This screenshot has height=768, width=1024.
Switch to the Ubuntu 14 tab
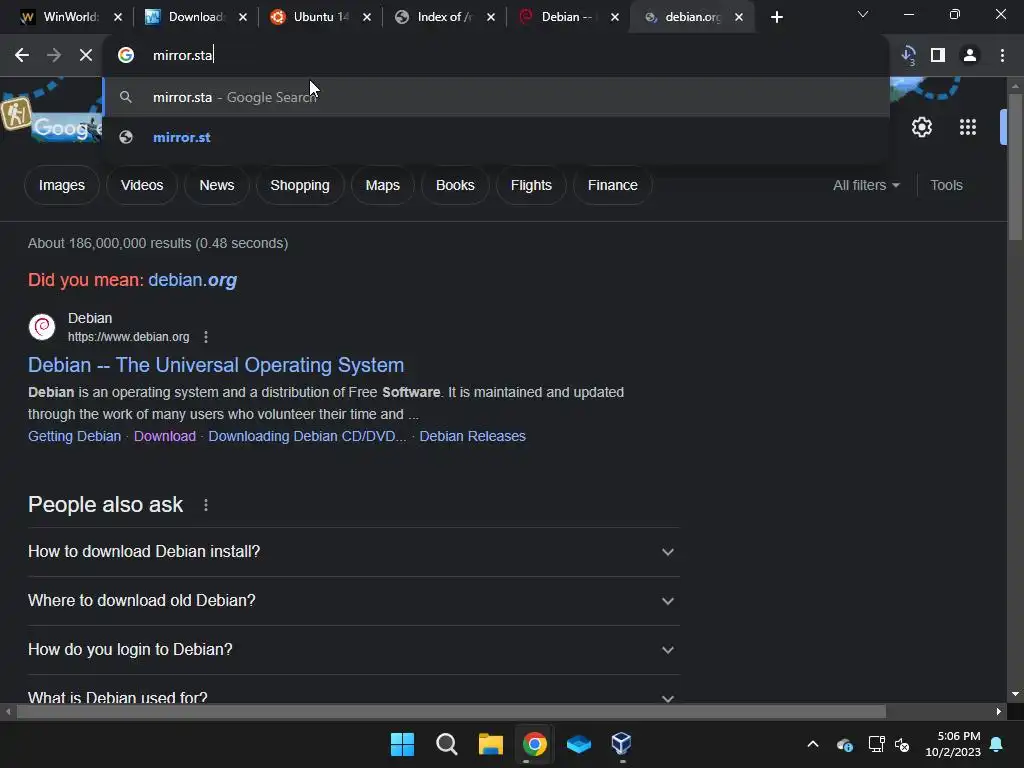(x=312, y=17)
